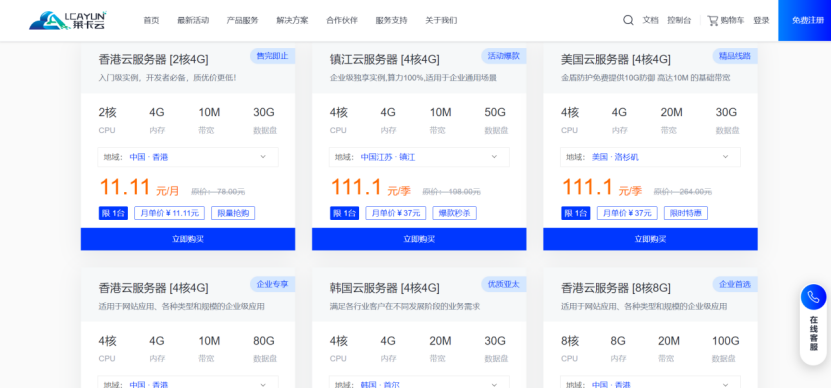
Task: Click the 企业首选 badge
Action: click(735, 284)
